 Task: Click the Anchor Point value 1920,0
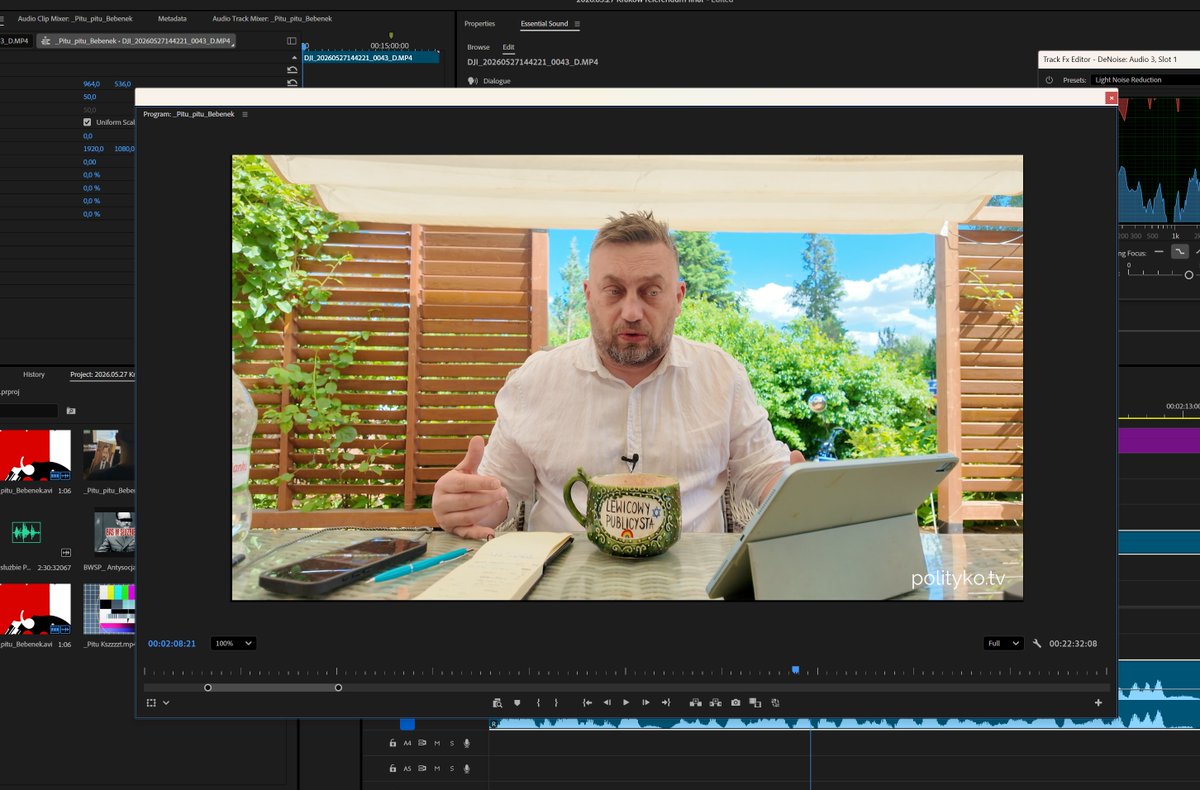(92, 148)
